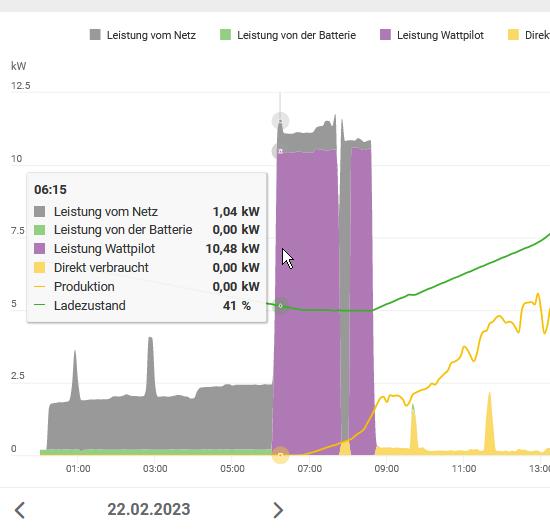Viewport: 550px width, 529px height.
Task: Click the 12.5 kW axis label
Action: point(21,86)
